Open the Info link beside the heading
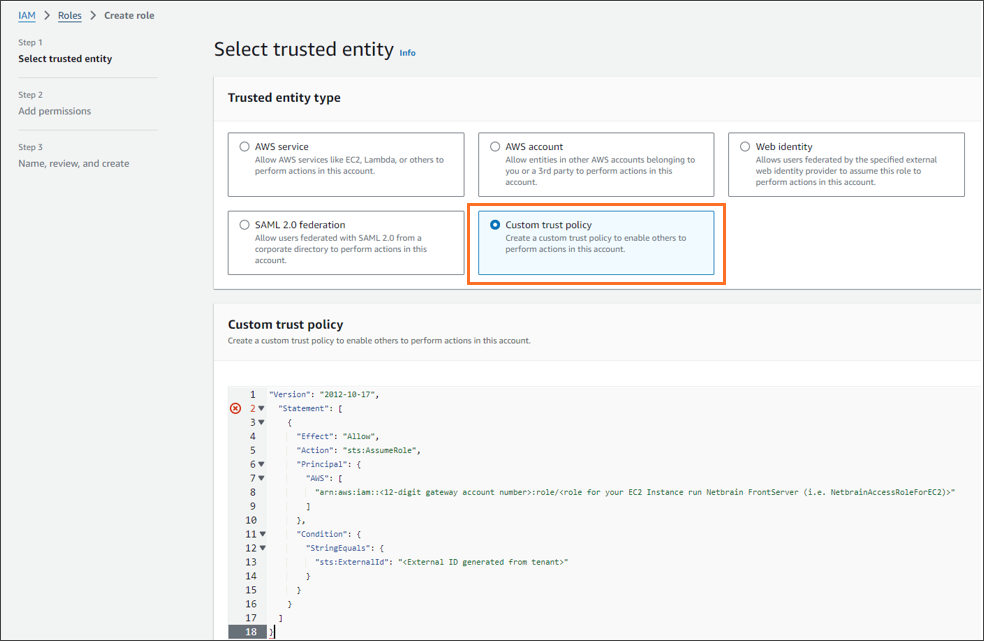Screen dimensions: 984x641 click(407, 52)
